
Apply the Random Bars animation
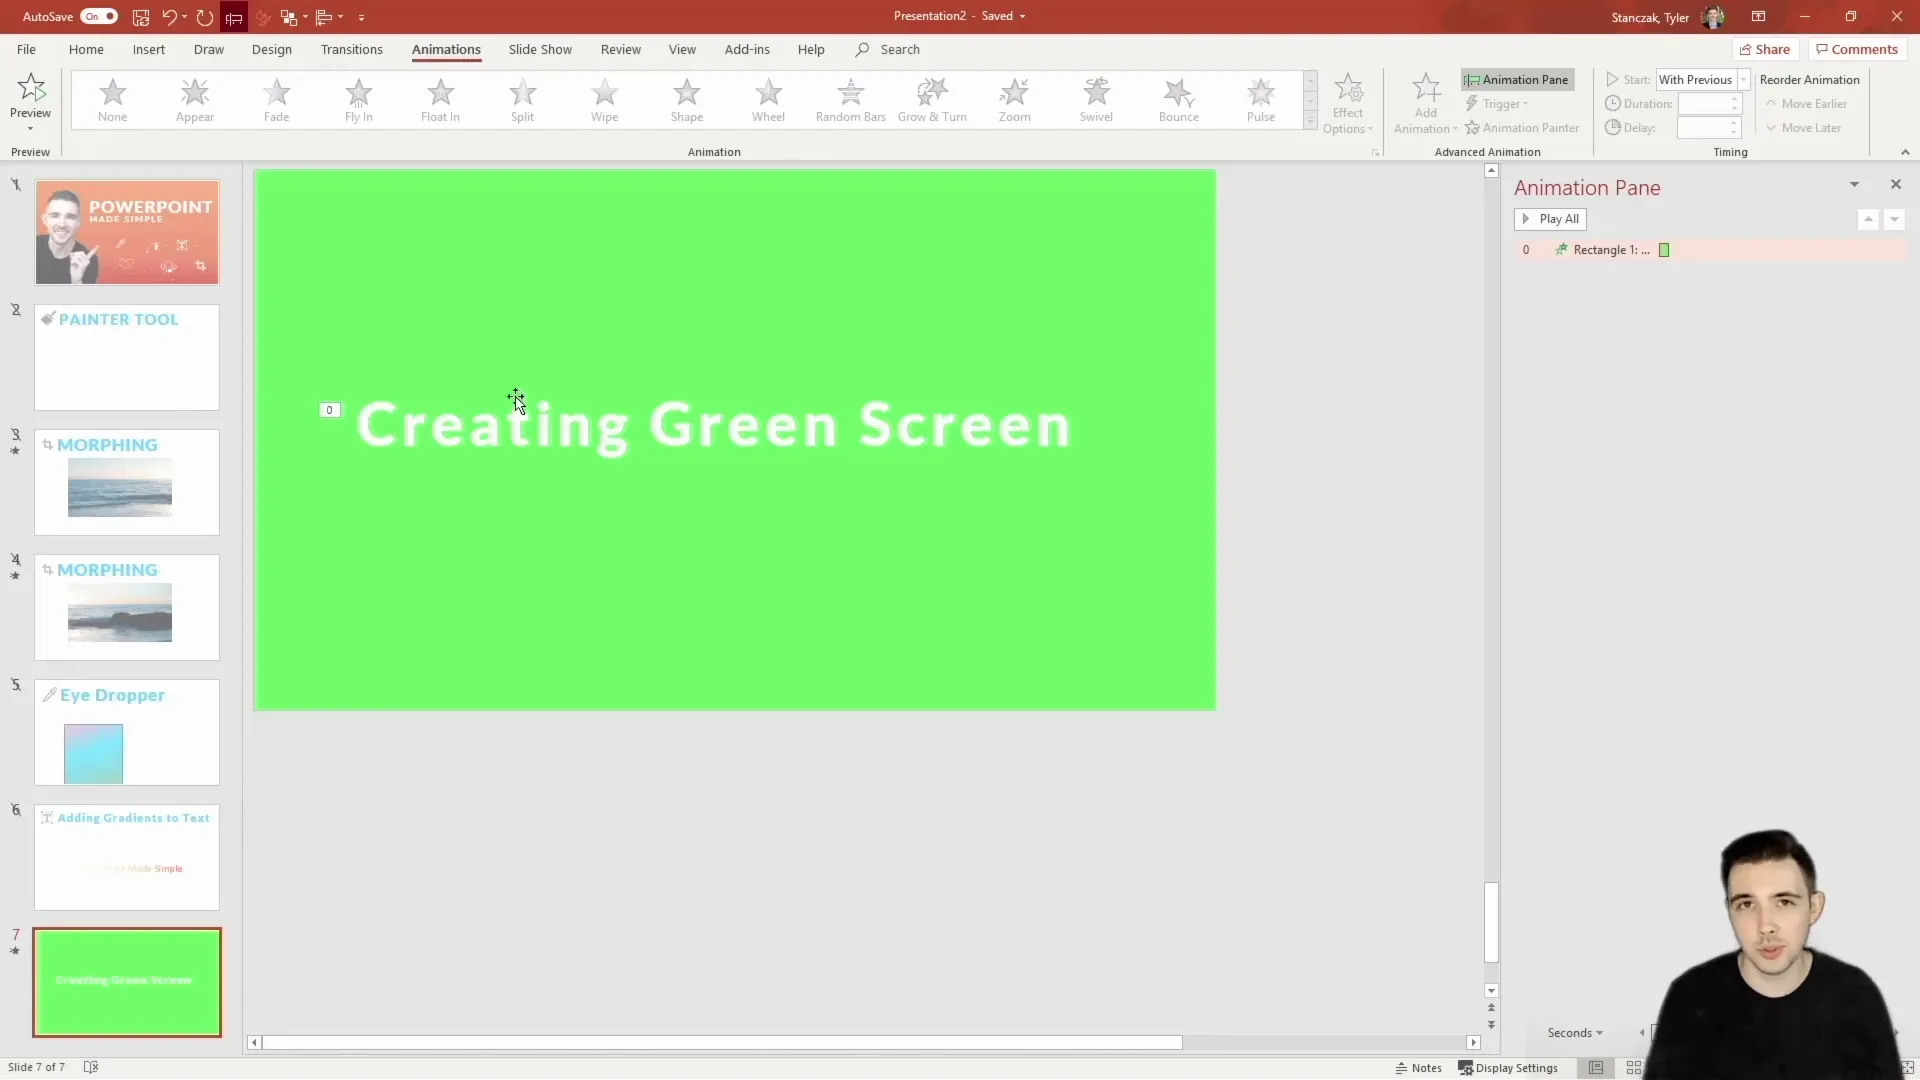(850, 100)
